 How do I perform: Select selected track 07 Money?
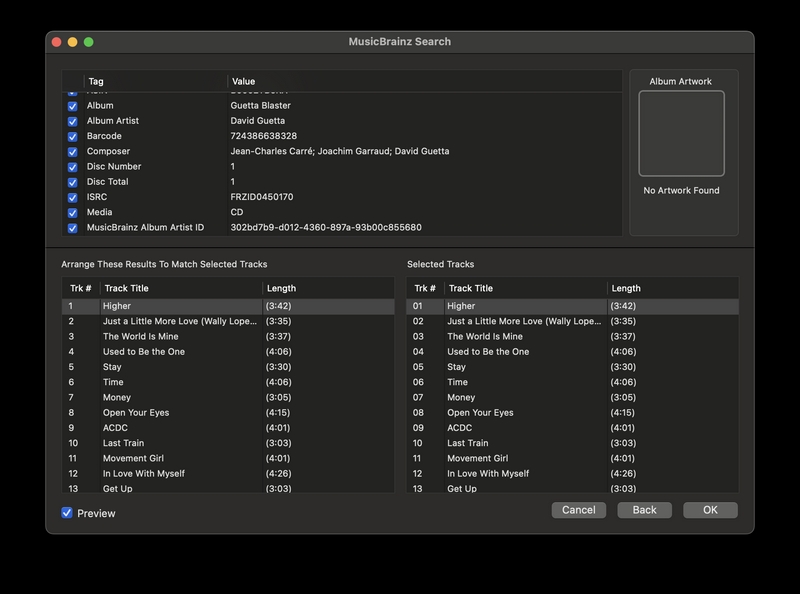coord(572,398)
